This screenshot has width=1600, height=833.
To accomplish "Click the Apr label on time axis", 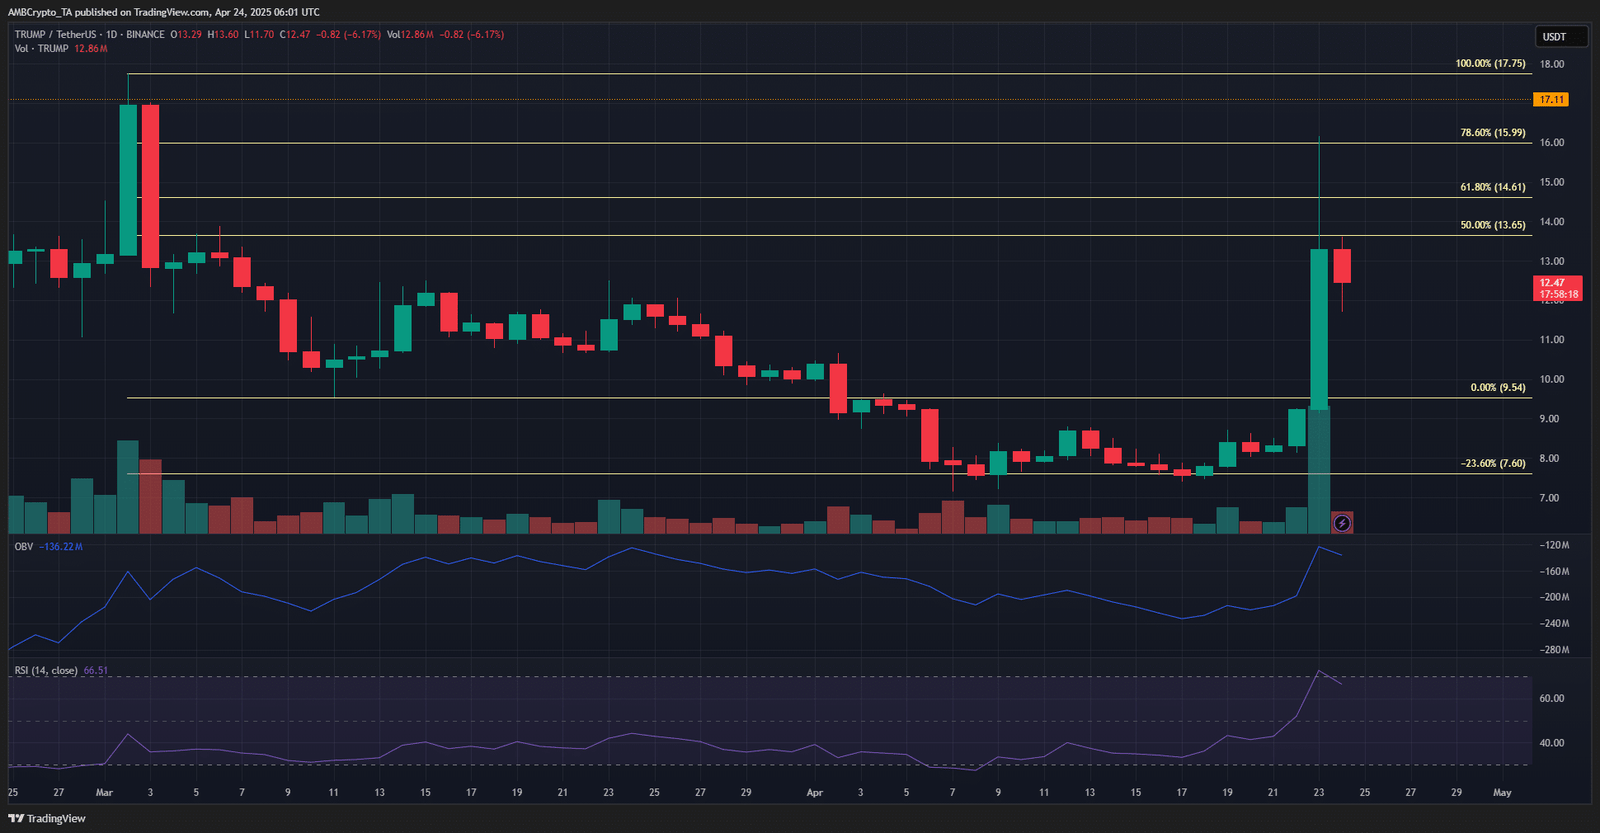I will coord(815,792).
